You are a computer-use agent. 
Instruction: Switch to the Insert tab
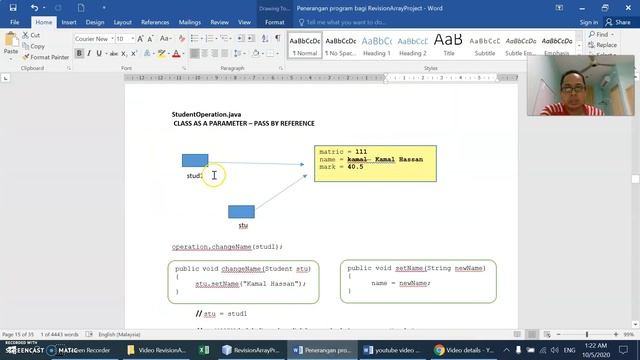click(x=69, y=22)
